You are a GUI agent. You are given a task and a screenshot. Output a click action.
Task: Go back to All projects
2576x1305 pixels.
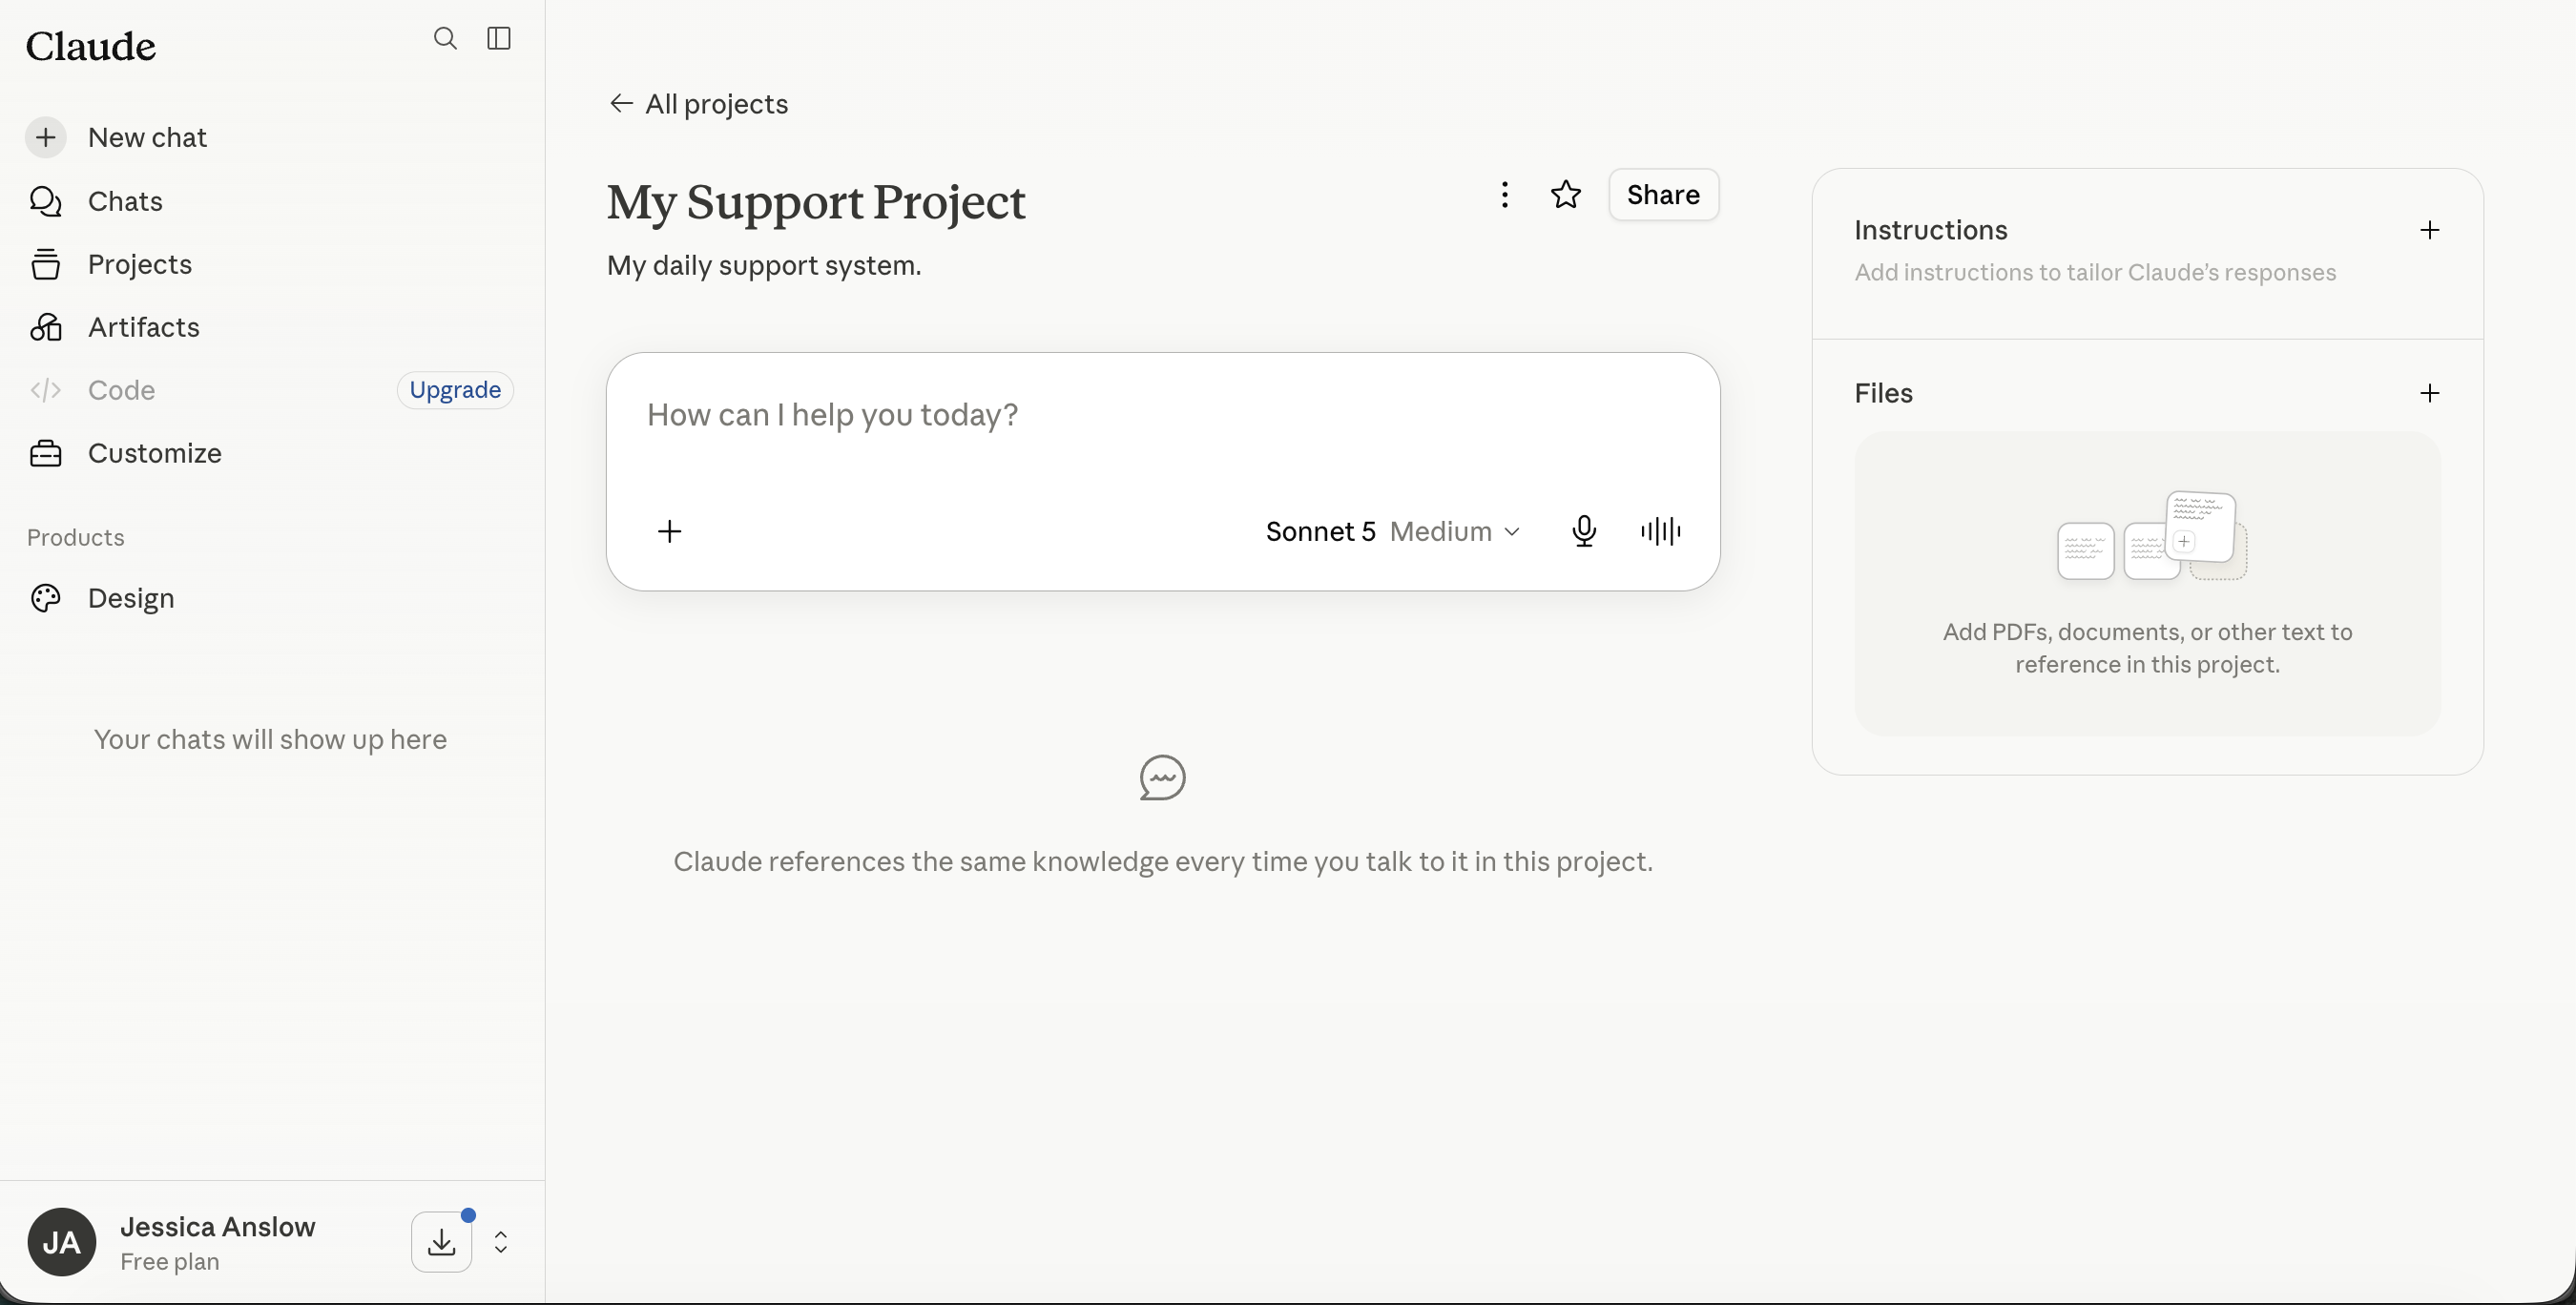tap(698, 104)
